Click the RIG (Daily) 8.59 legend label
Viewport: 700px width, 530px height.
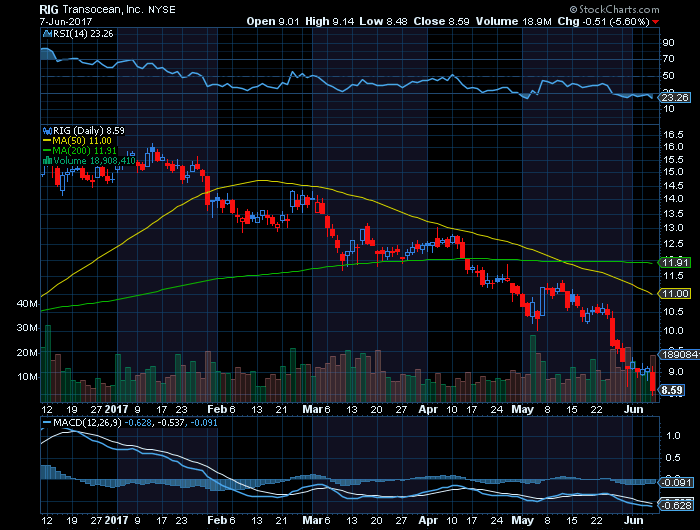tap(89, 131)
